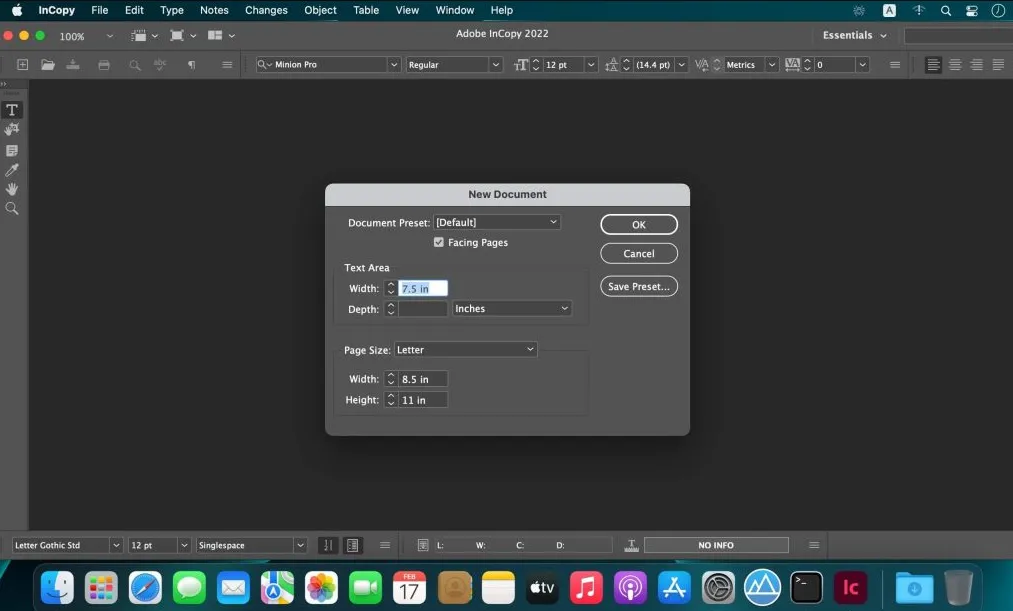1013x611 pixels.
Task: Toggle Show Hidden Characters pilcrow icon
Action: coord(191,65)
